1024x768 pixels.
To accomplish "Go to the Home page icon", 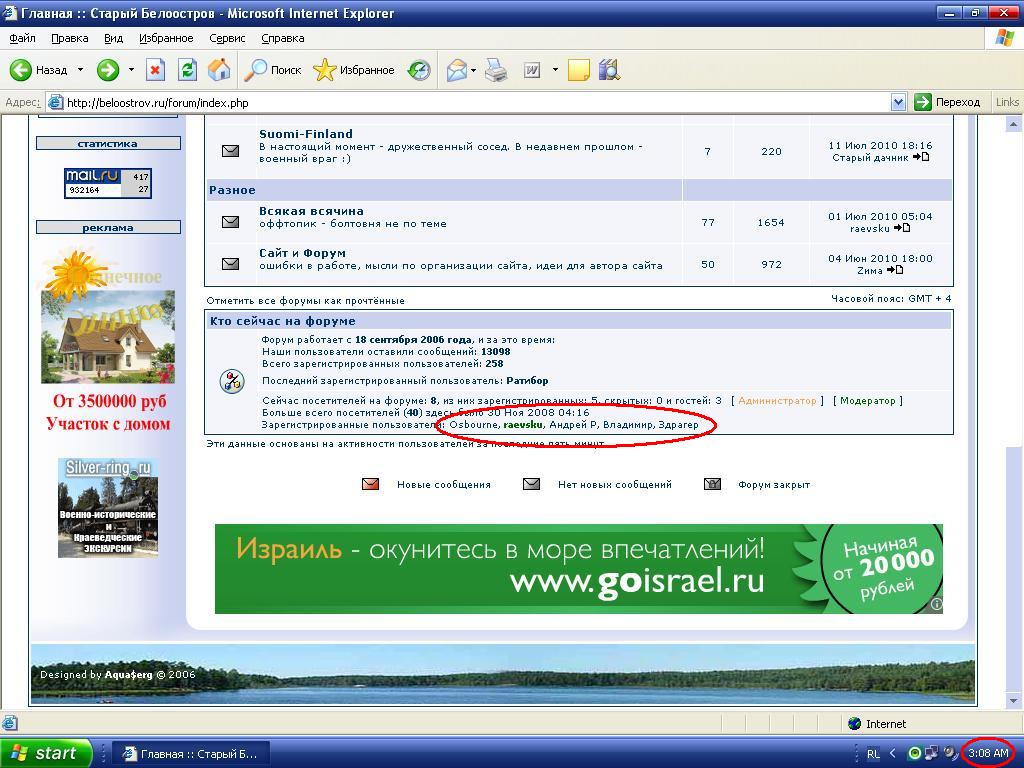I will (219, 70).
